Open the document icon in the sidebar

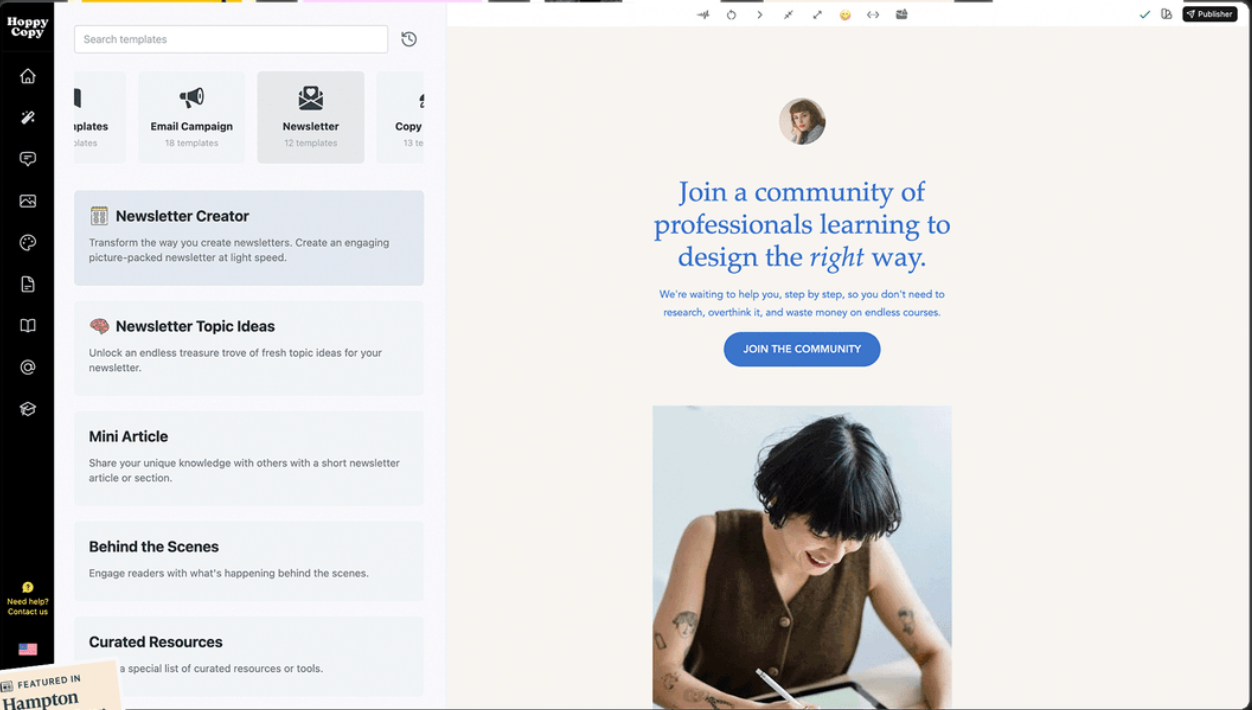coord(28,285)
